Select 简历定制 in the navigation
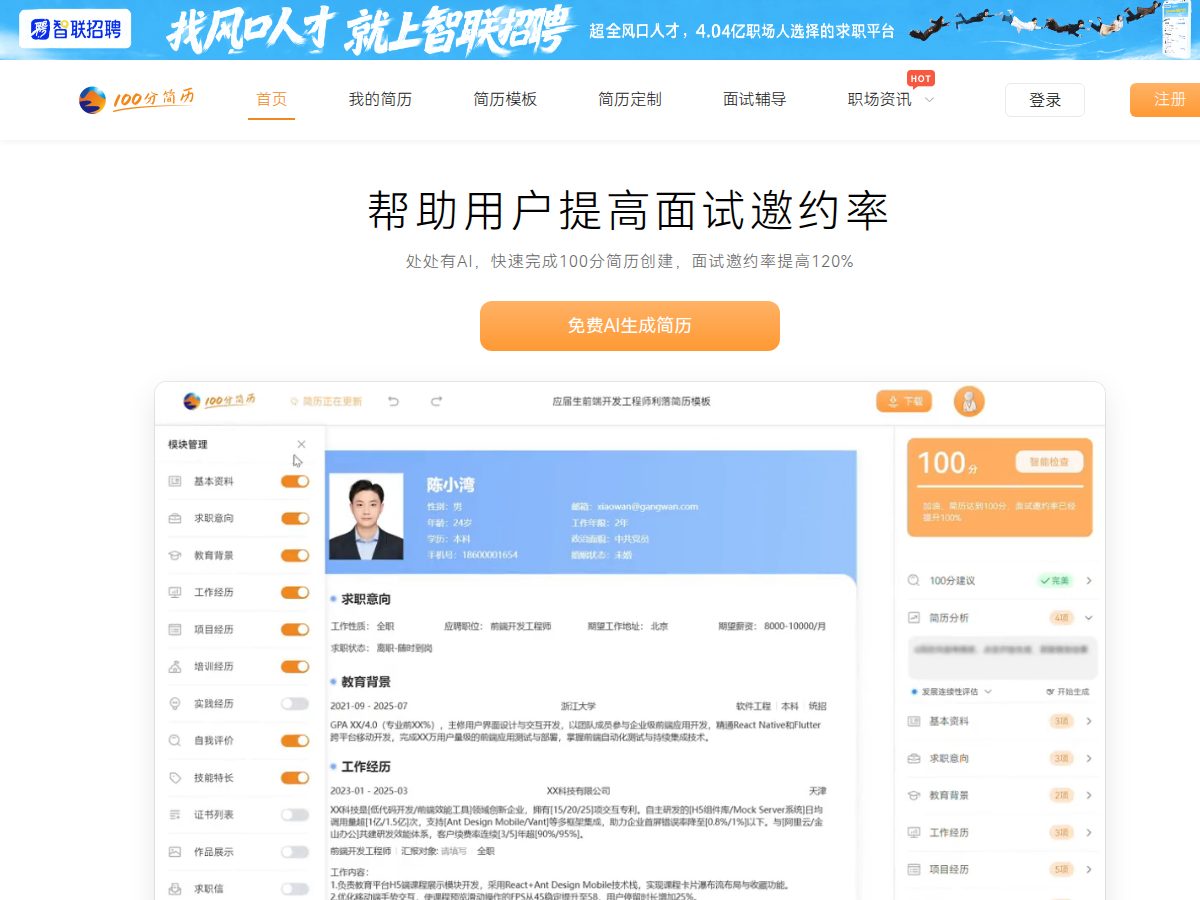The height and width of the screenshot is (900, 1200). pyautogui.click(x=630, y=99)
